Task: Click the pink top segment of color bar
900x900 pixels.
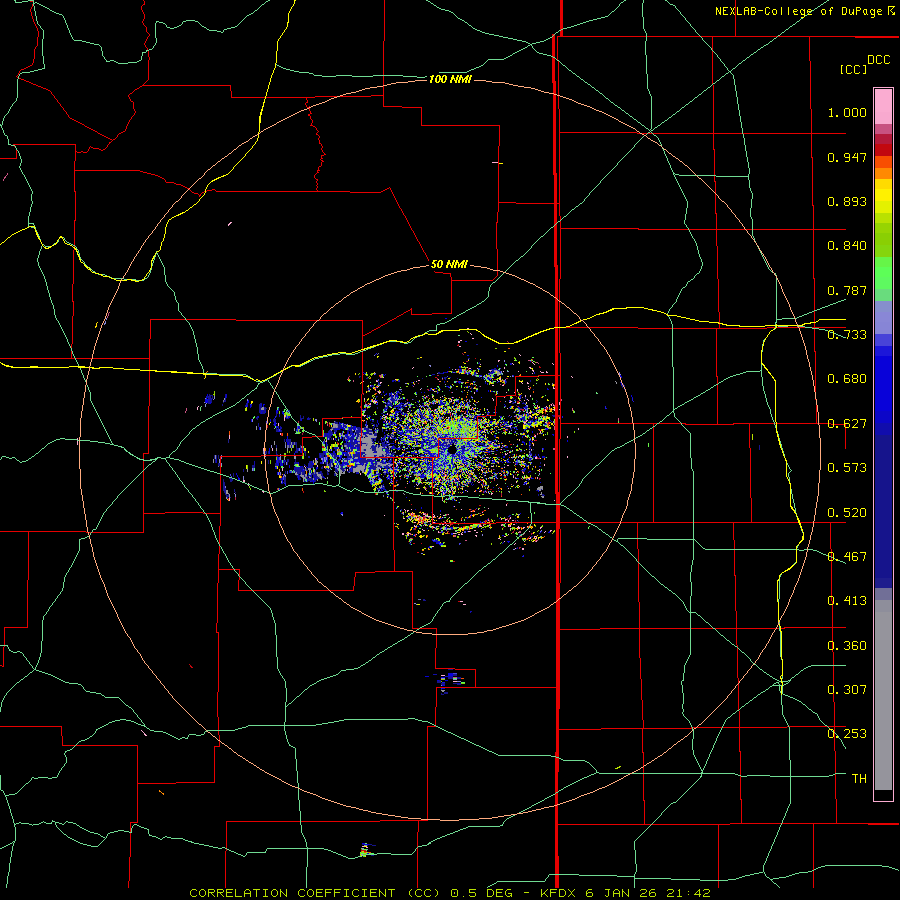Action: pos(883,106)
